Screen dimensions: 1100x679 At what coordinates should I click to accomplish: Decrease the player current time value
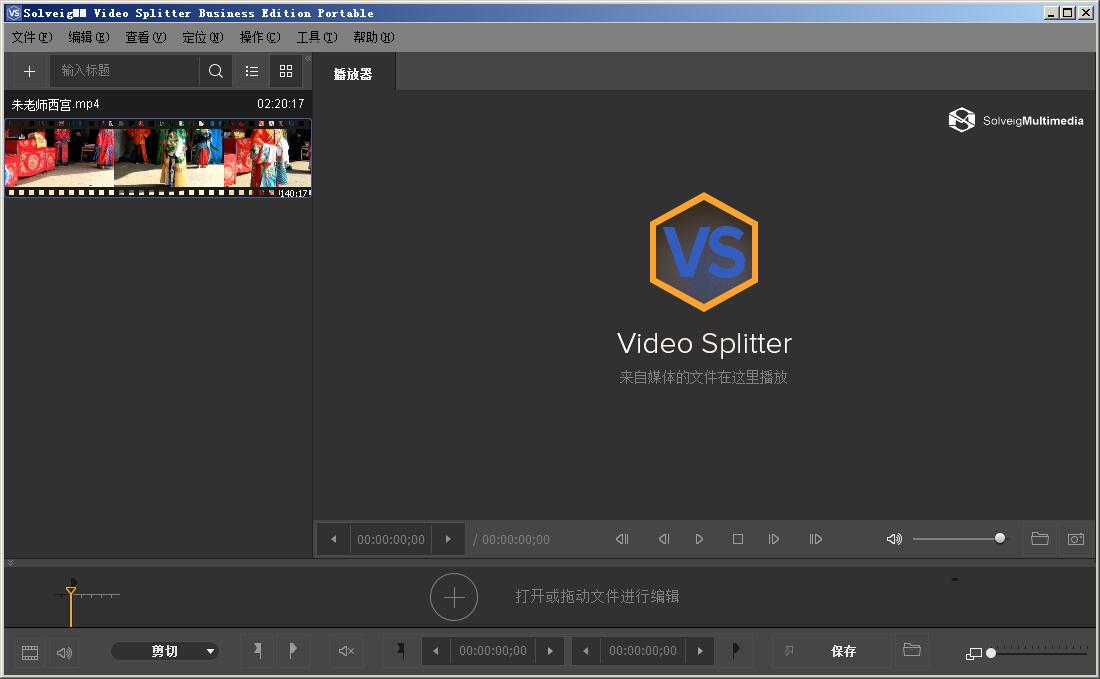pyautogui.click(x=334, y=539)
